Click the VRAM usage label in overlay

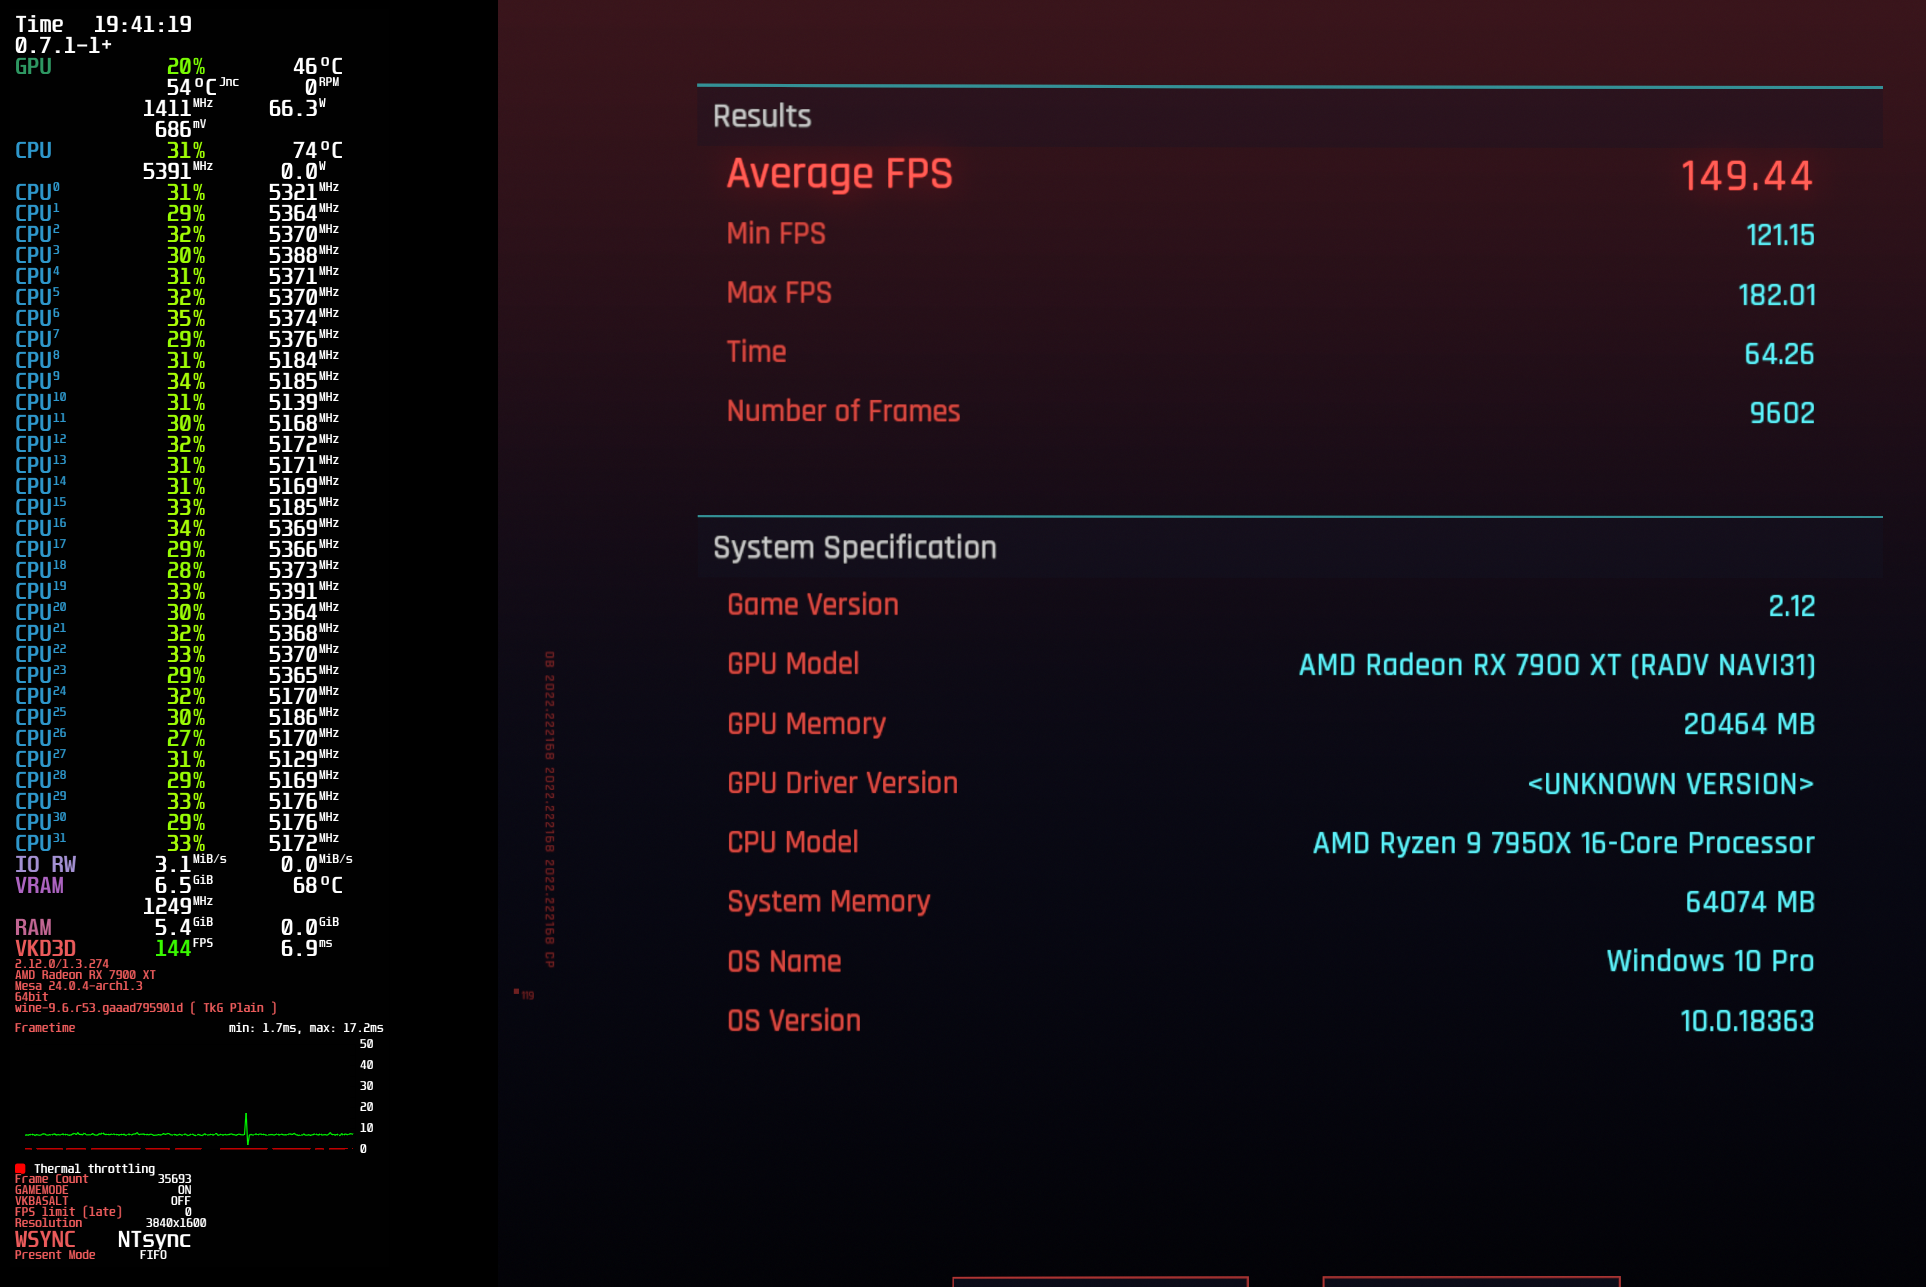(39, 885)
